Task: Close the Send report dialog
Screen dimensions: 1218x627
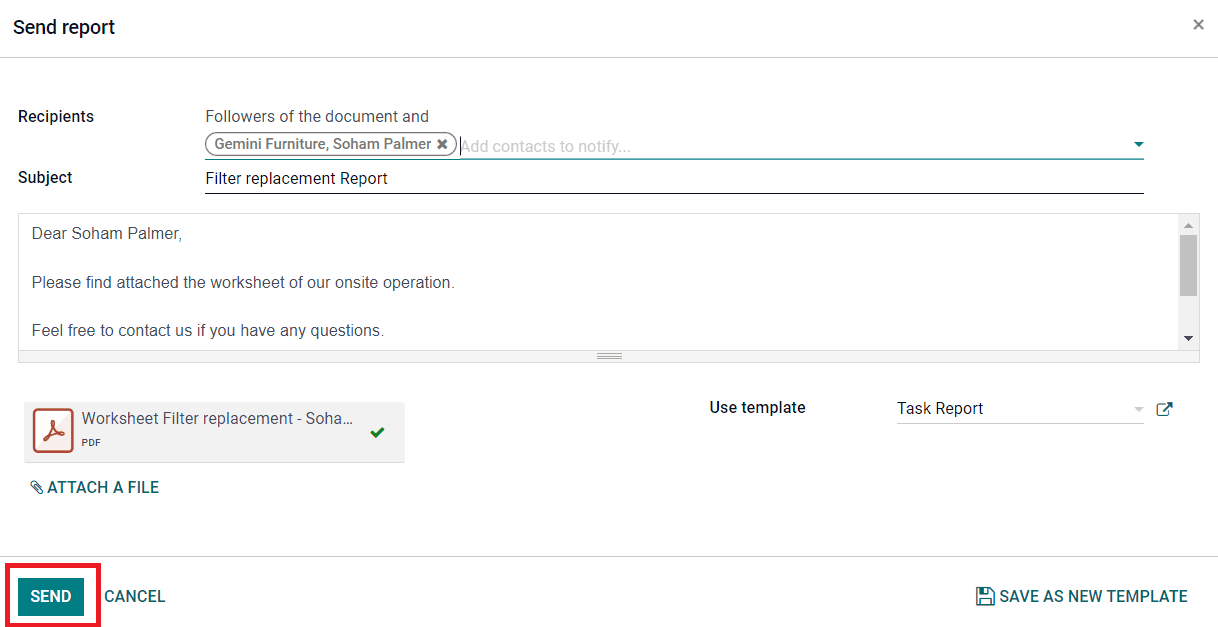Action: pyautogui.click(x=1198, y=25)
